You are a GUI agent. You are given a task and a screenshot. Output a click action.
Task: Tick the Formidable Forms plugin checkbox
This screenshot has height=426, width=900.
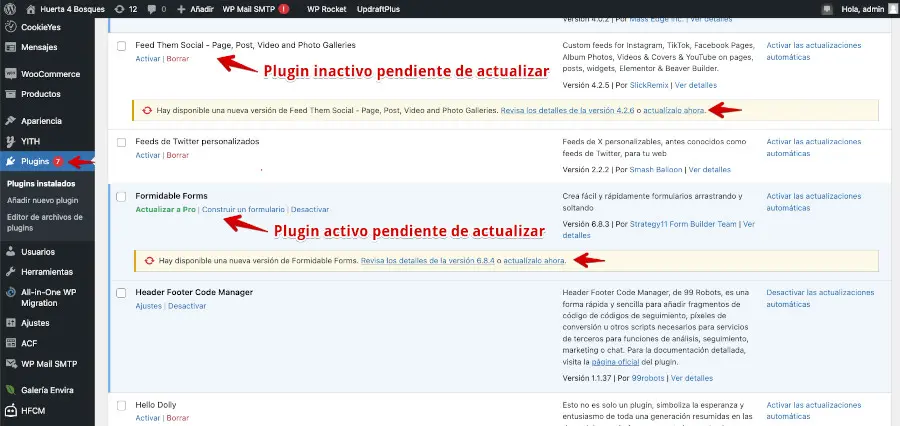(x=121, y=197)
